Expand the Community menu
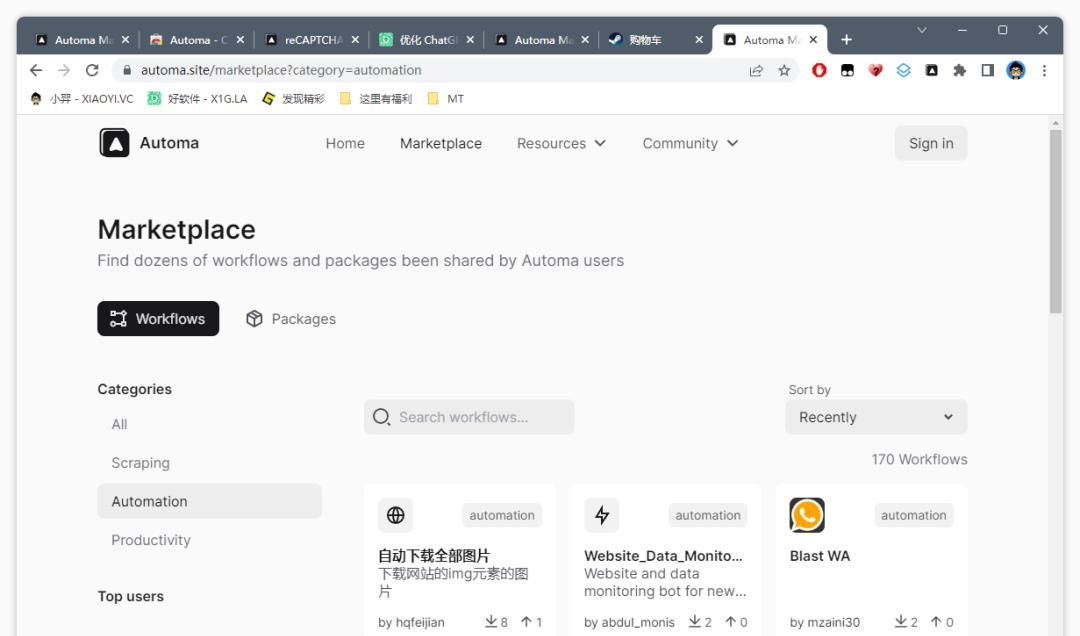Image resolution: width=1080 pixels, height=636 pixels. [690, 143]
